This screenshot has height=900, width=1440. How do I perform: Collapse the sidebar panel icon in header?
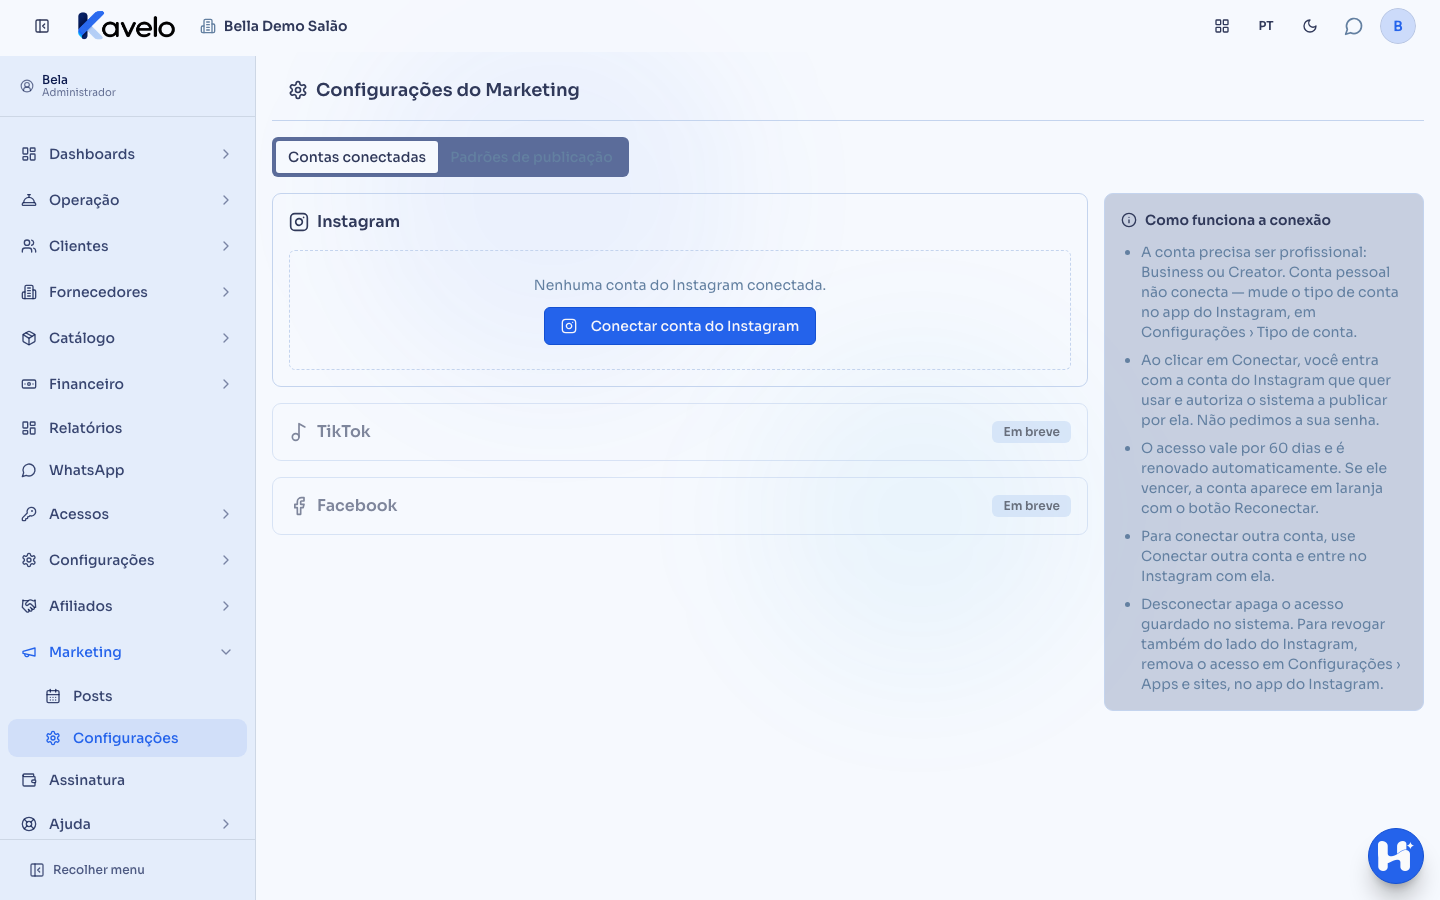click(x=42, y=26)
